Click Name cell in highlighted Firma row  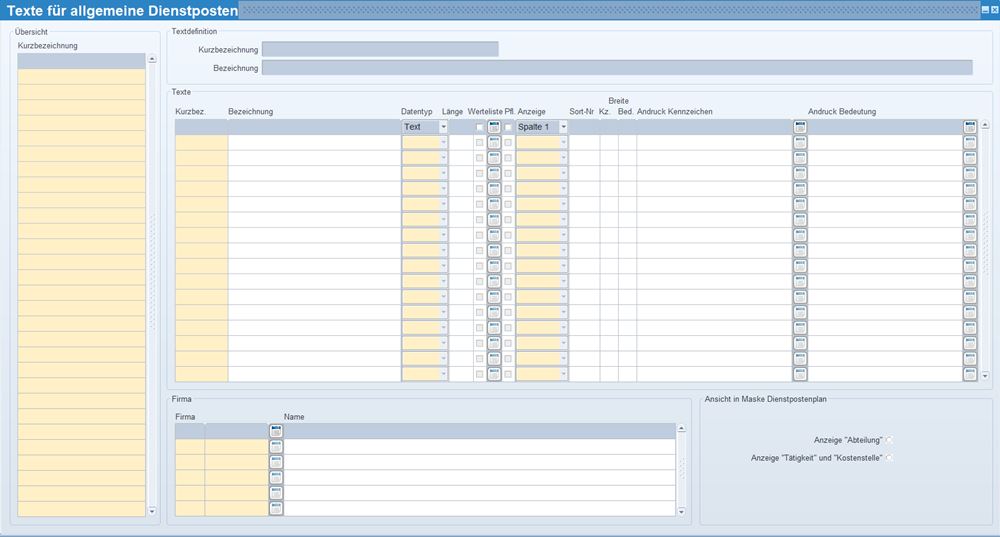[480, 431]
